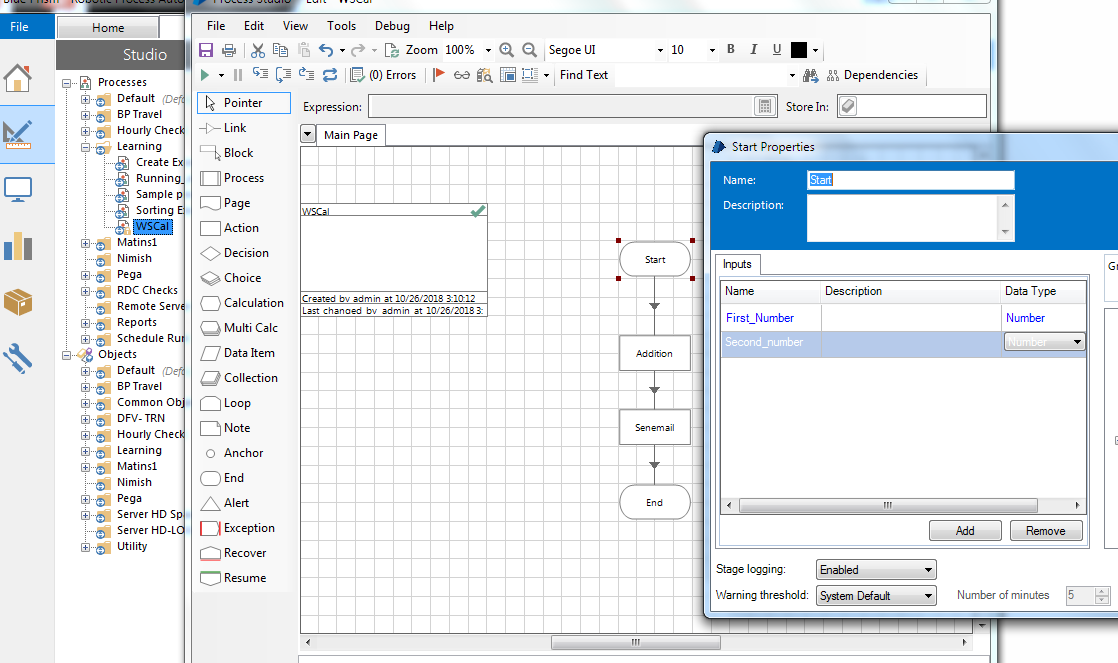Open the Warning threshold dropdown
This screenshot has height=663, width=1118.
[x=876, y=596]
